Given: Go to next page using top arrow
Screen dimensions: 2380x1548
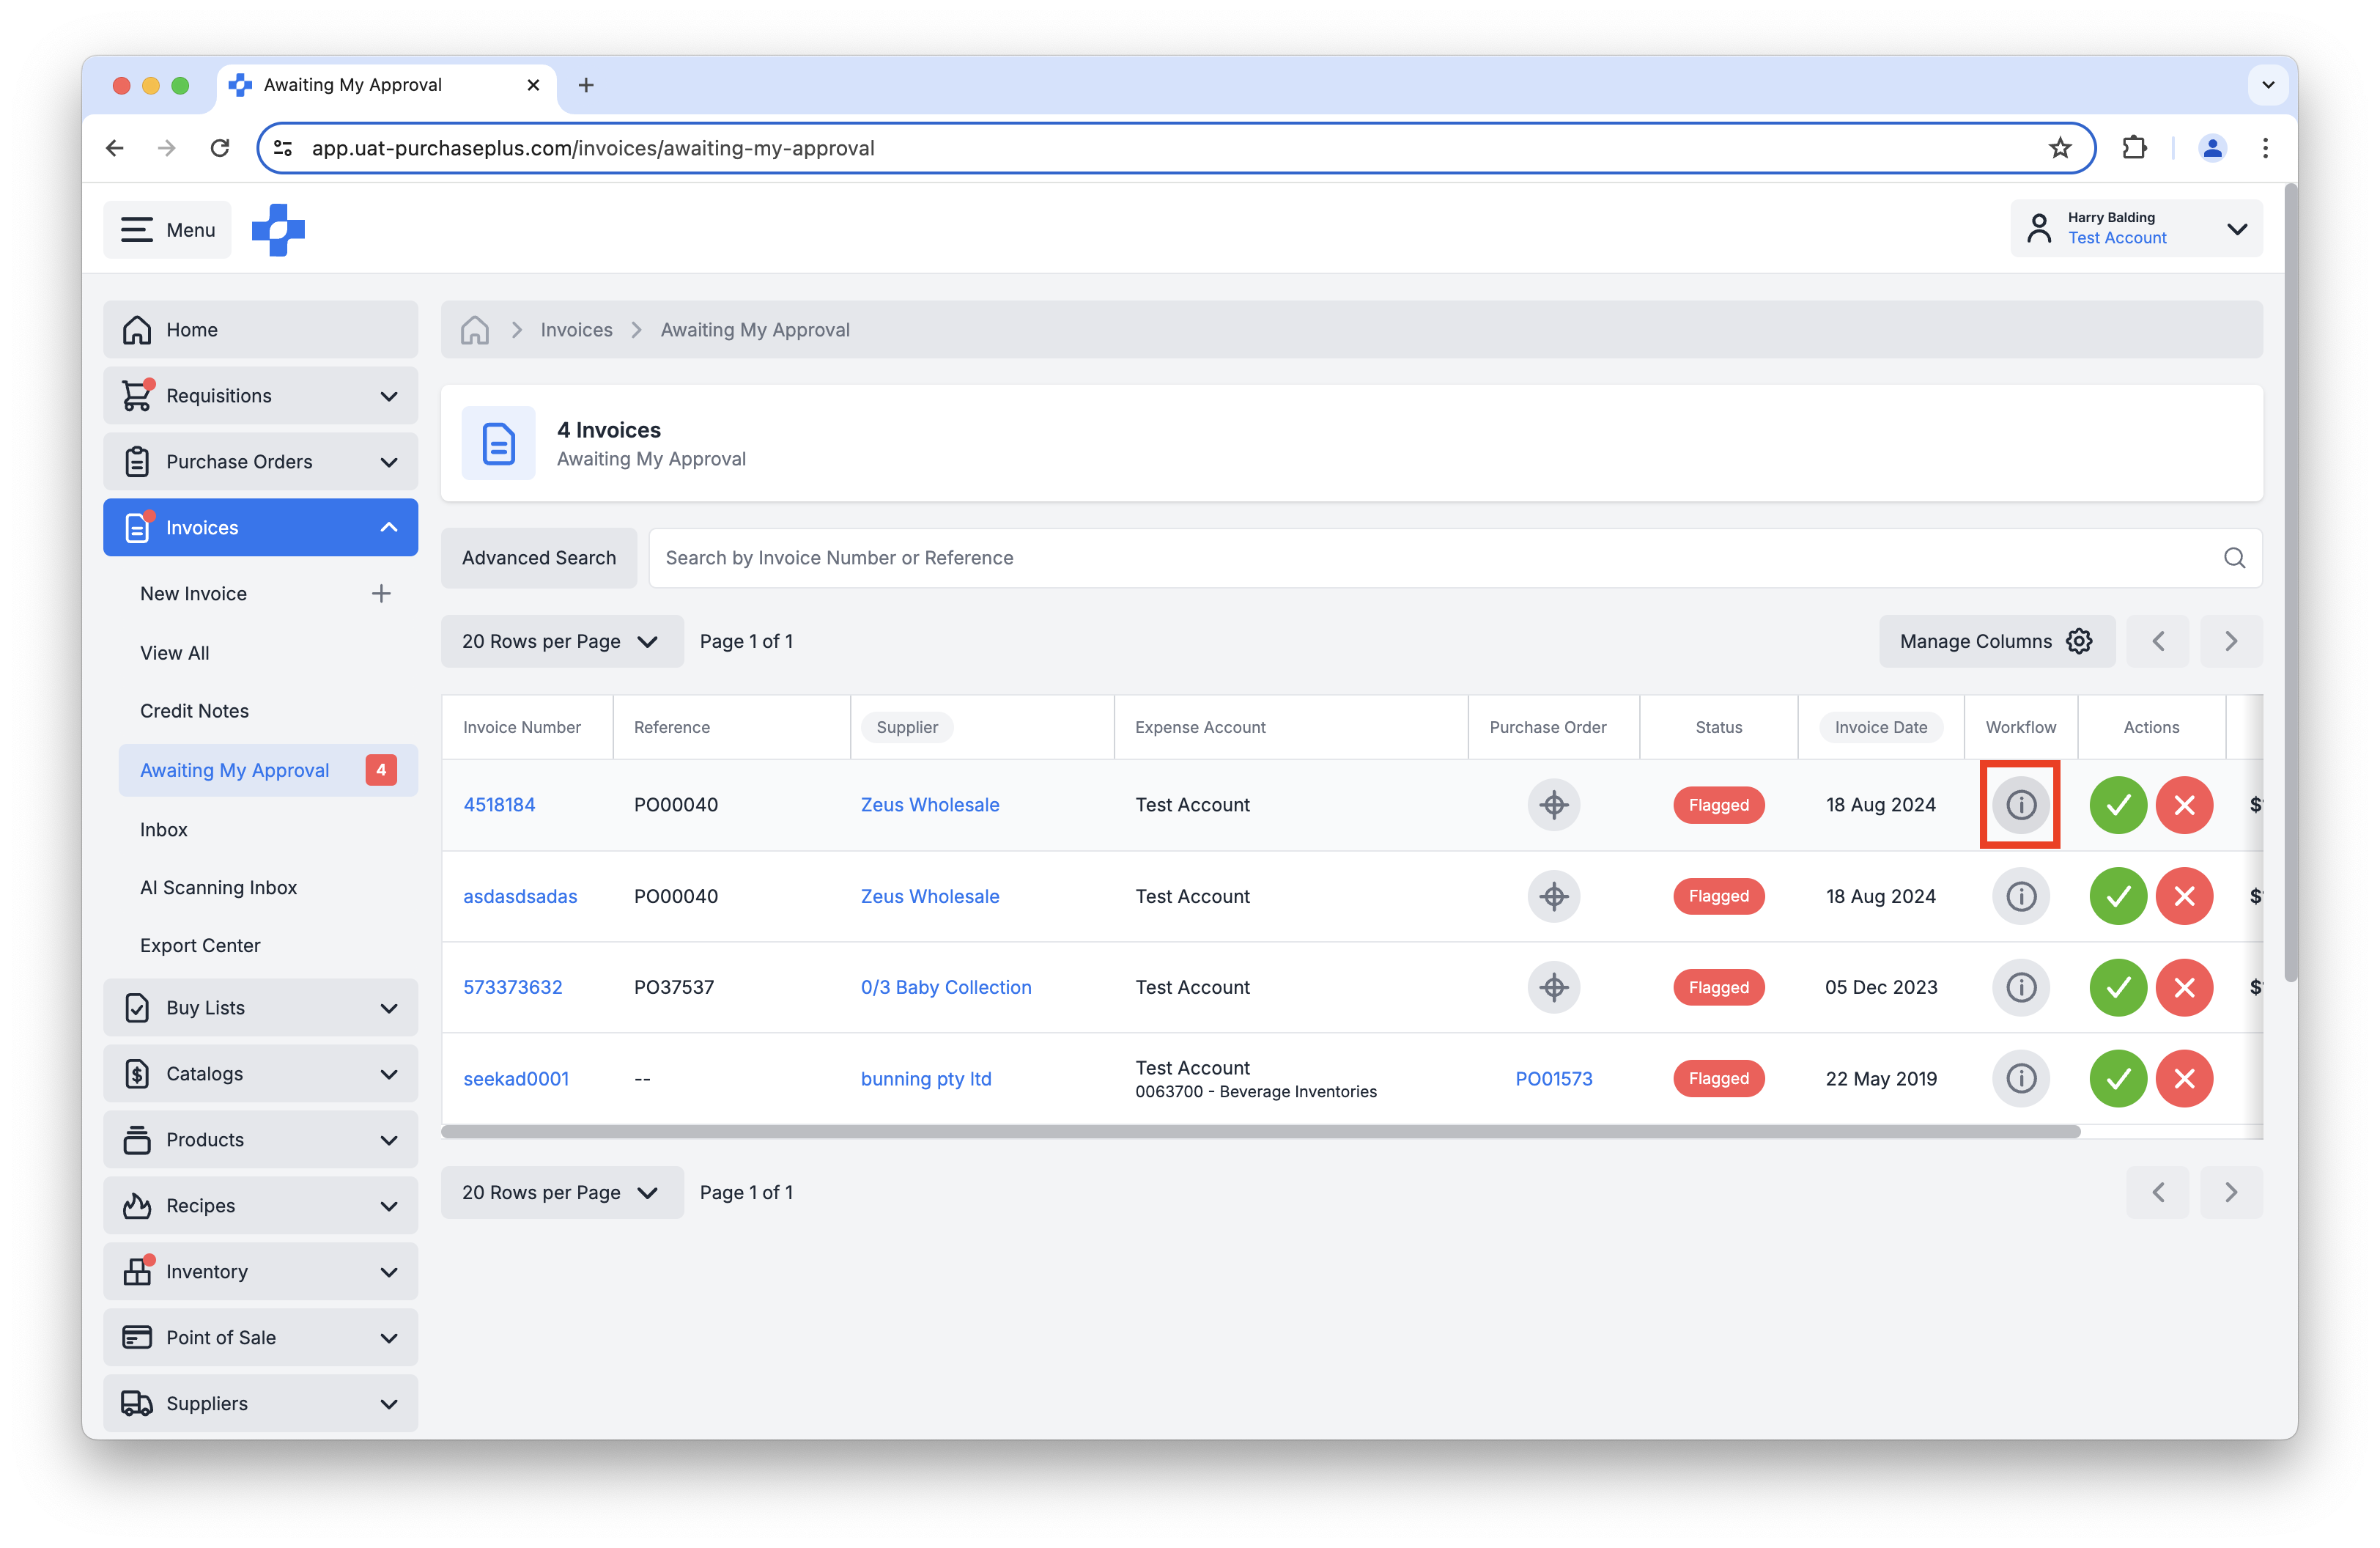Looking at the screenshot, I should (2230, 641).
